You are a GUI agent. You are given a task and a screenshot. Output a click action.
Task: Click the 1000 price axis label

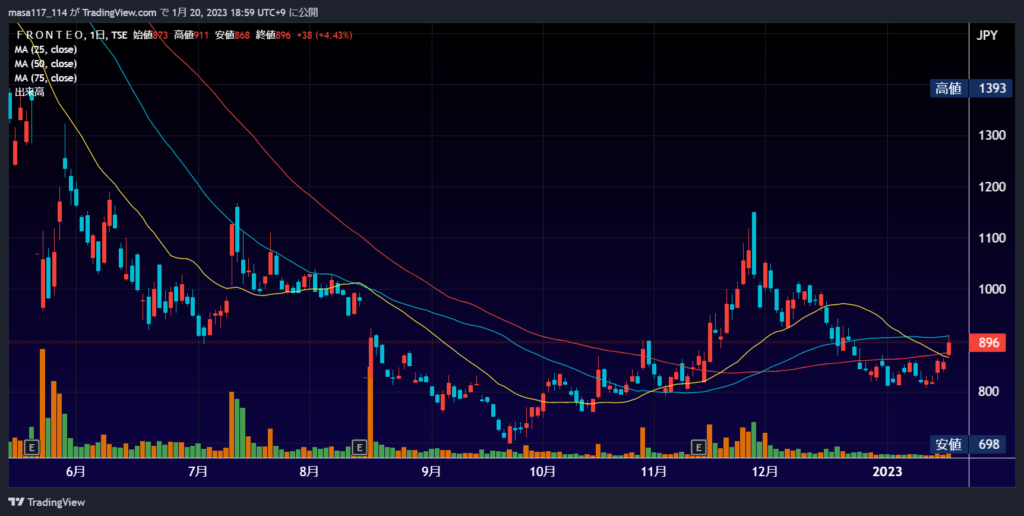point(992,289)
